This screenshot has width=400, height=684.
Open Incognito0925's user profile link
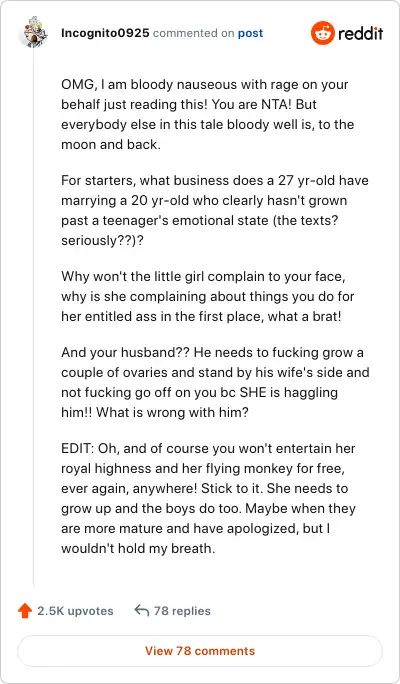point(105,33)
